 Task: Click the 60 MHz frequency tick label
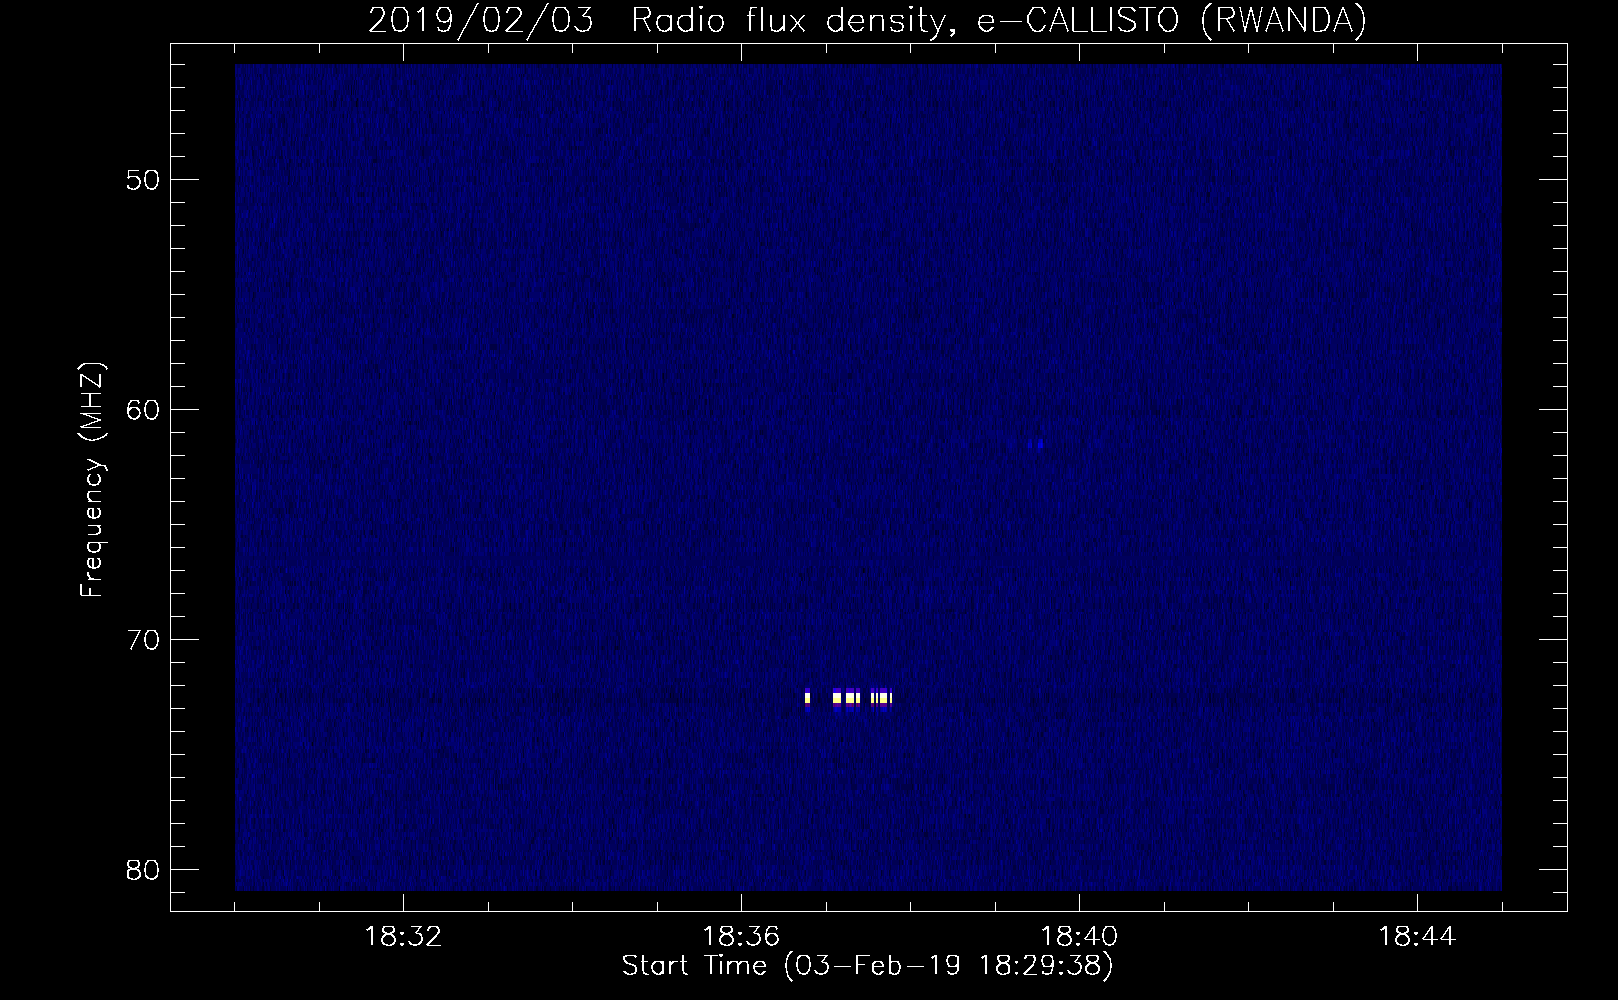coord(143,410)
